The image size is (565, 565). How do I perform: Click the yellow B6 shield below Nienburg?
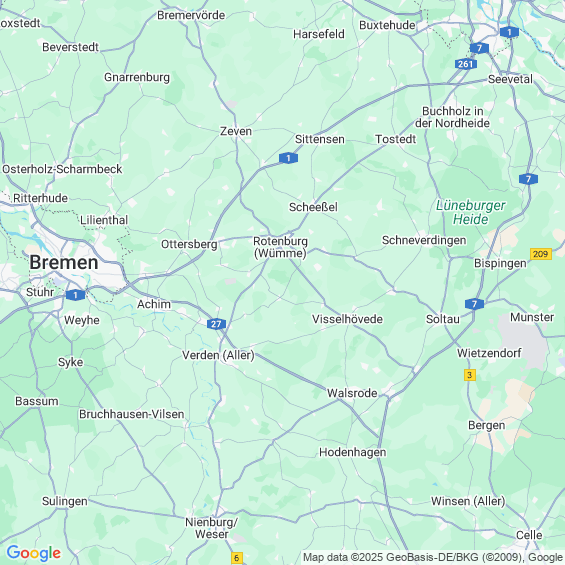click(237, 558)
